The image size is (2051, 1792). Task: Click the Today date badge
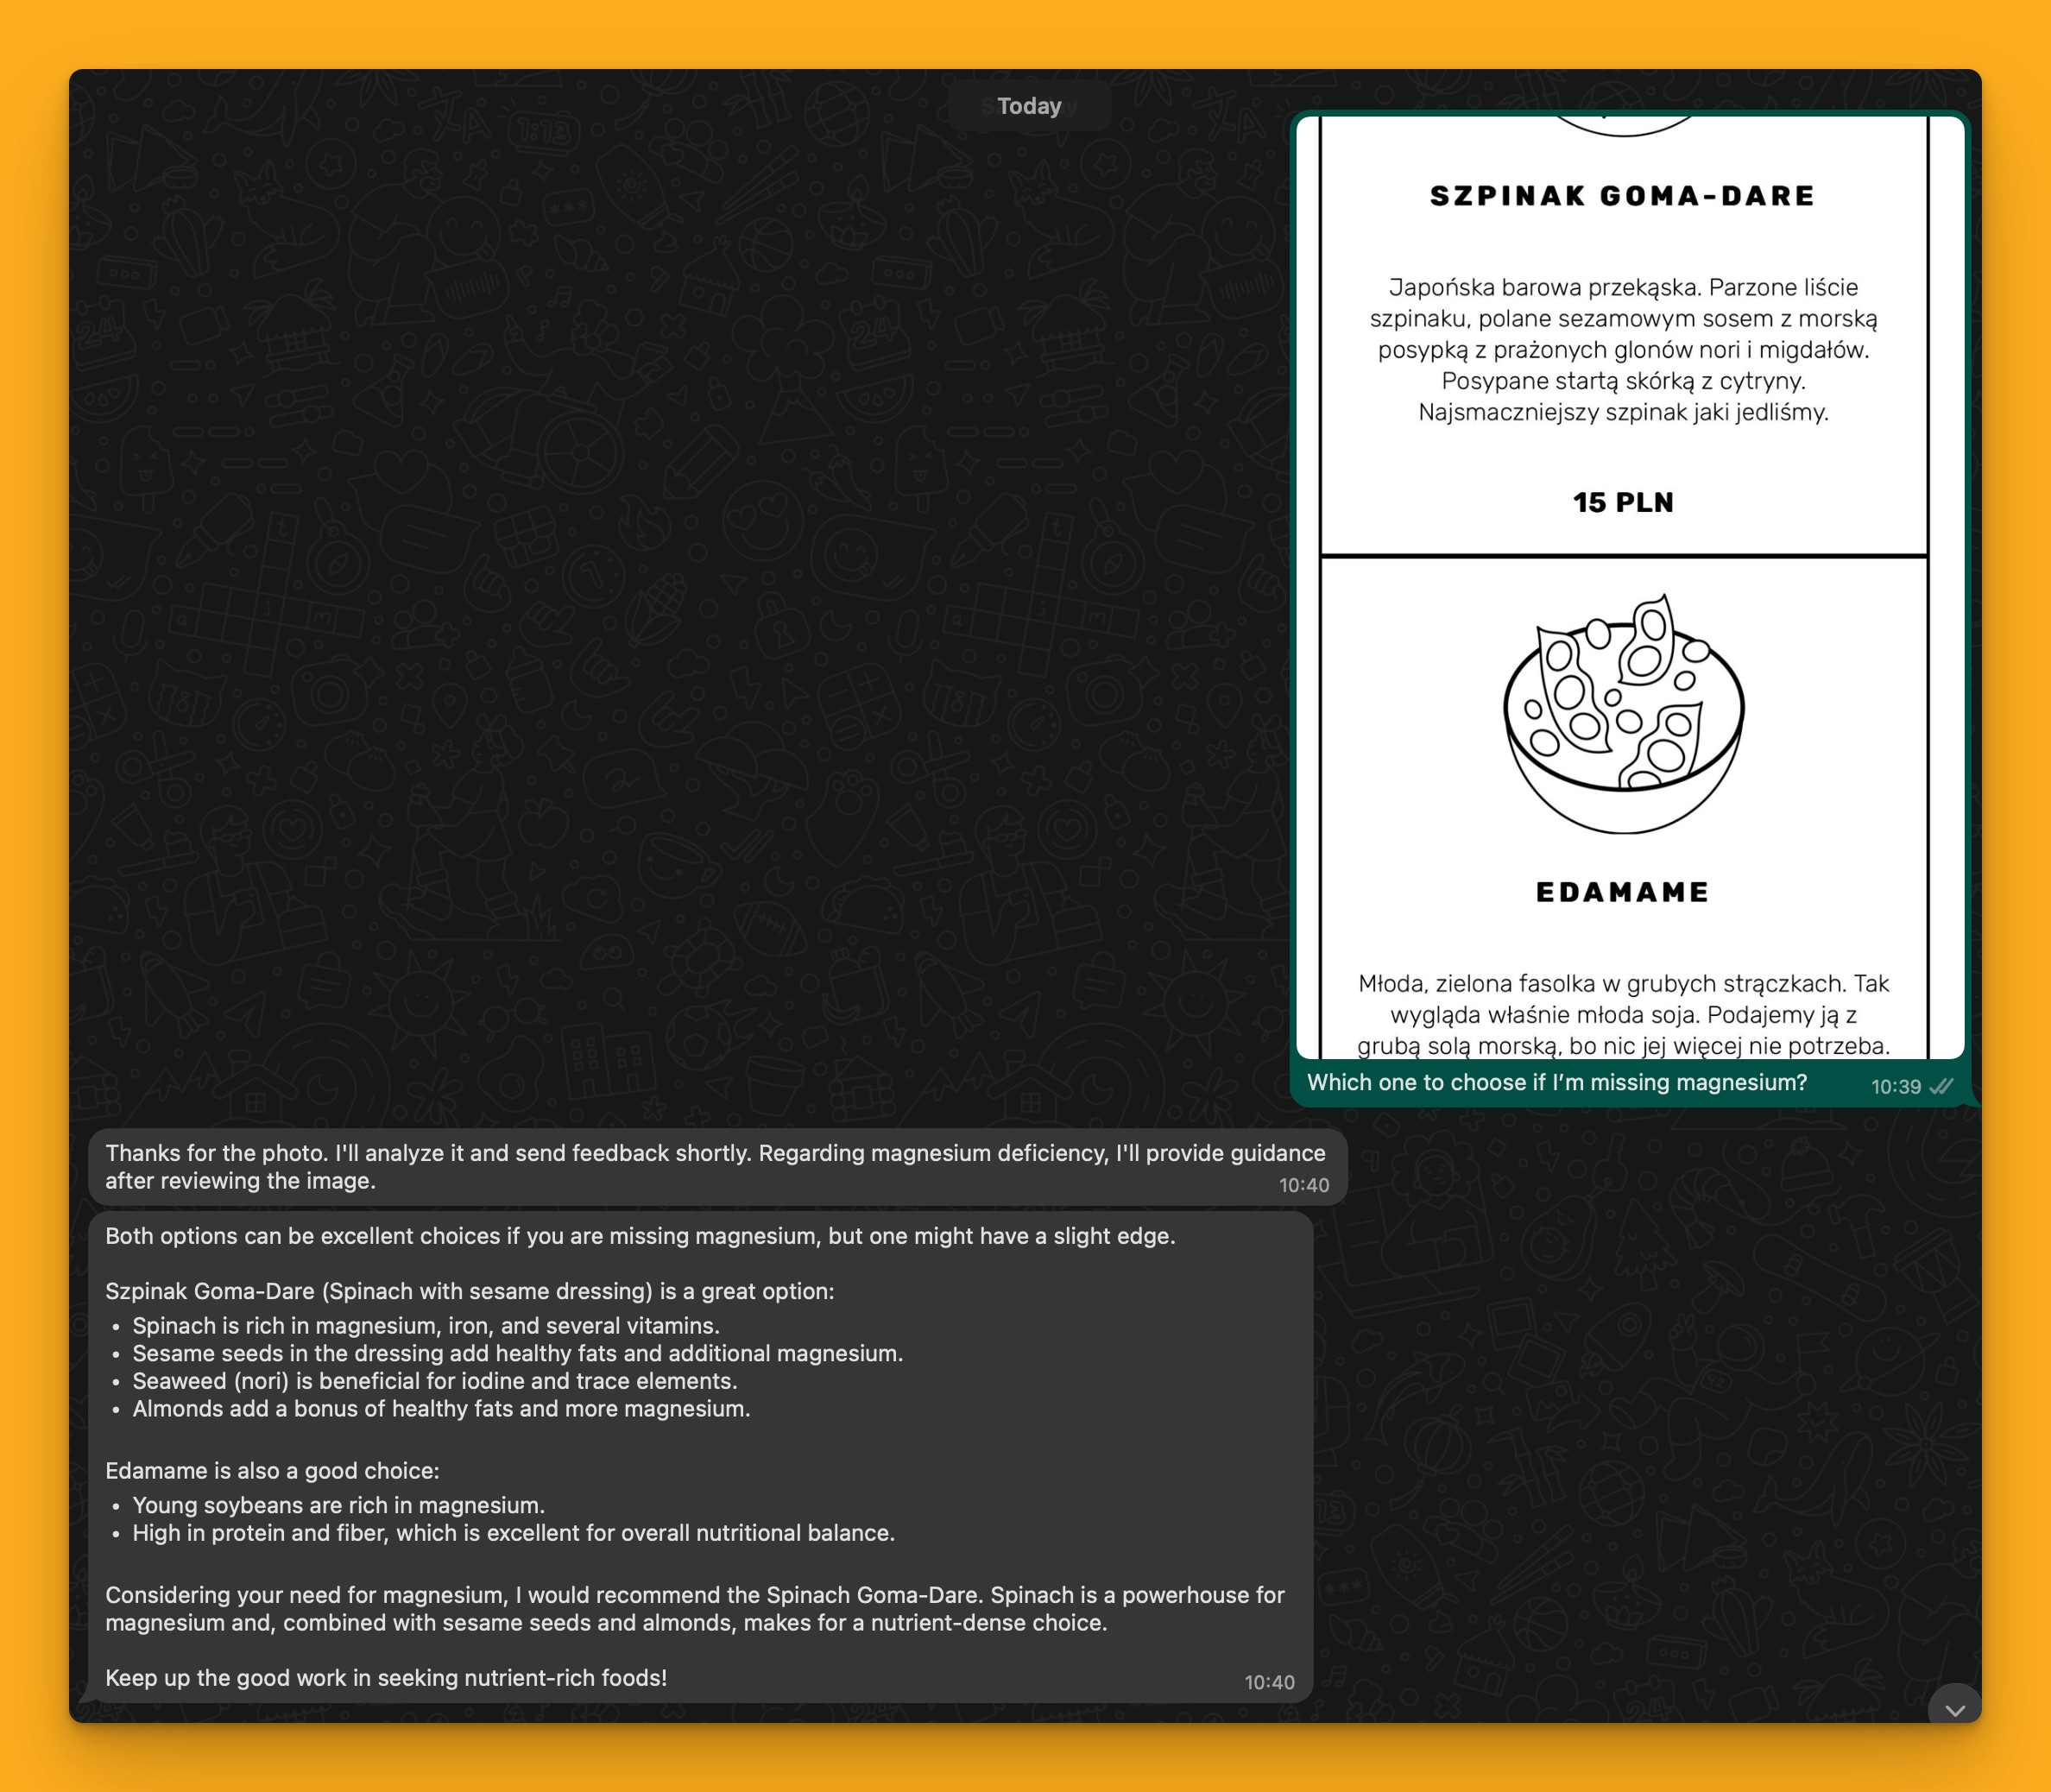(1029, 106)
